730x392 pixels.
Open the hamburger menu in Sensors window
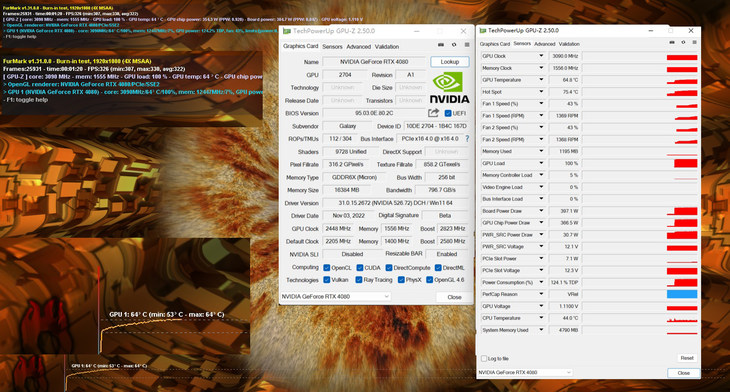694,42
